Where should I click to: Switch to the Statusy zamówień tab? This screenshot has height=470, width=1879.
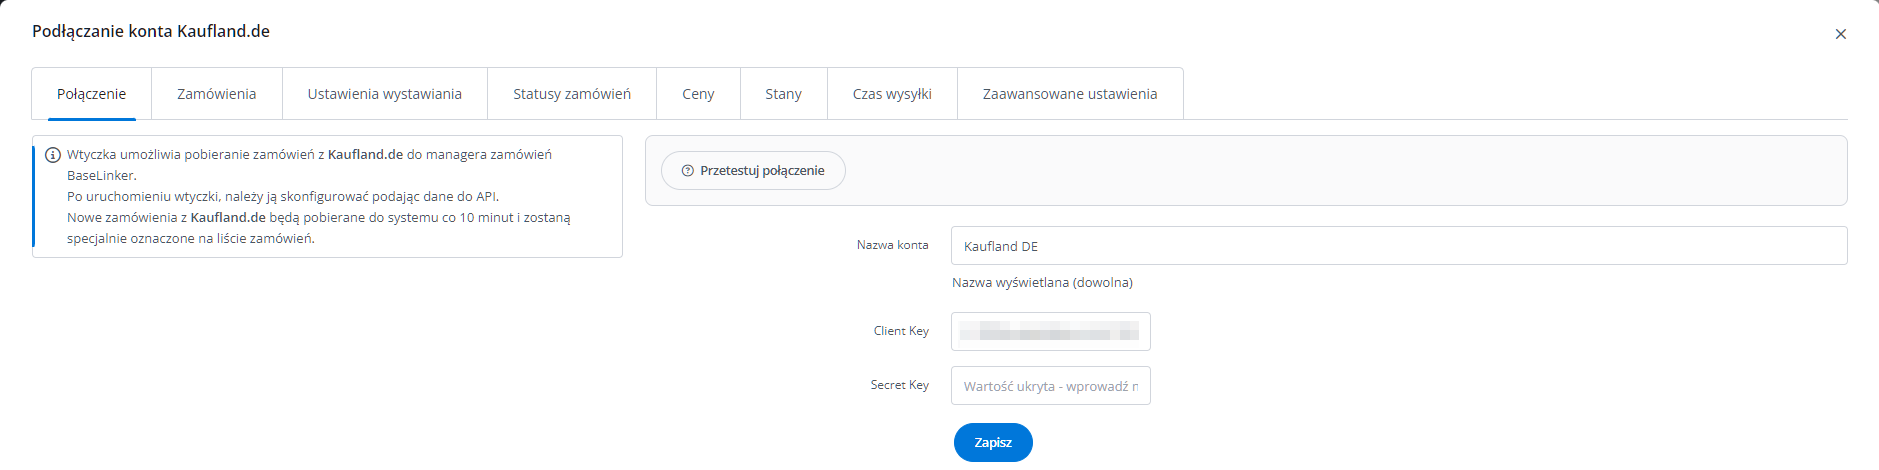click(572, 94)
